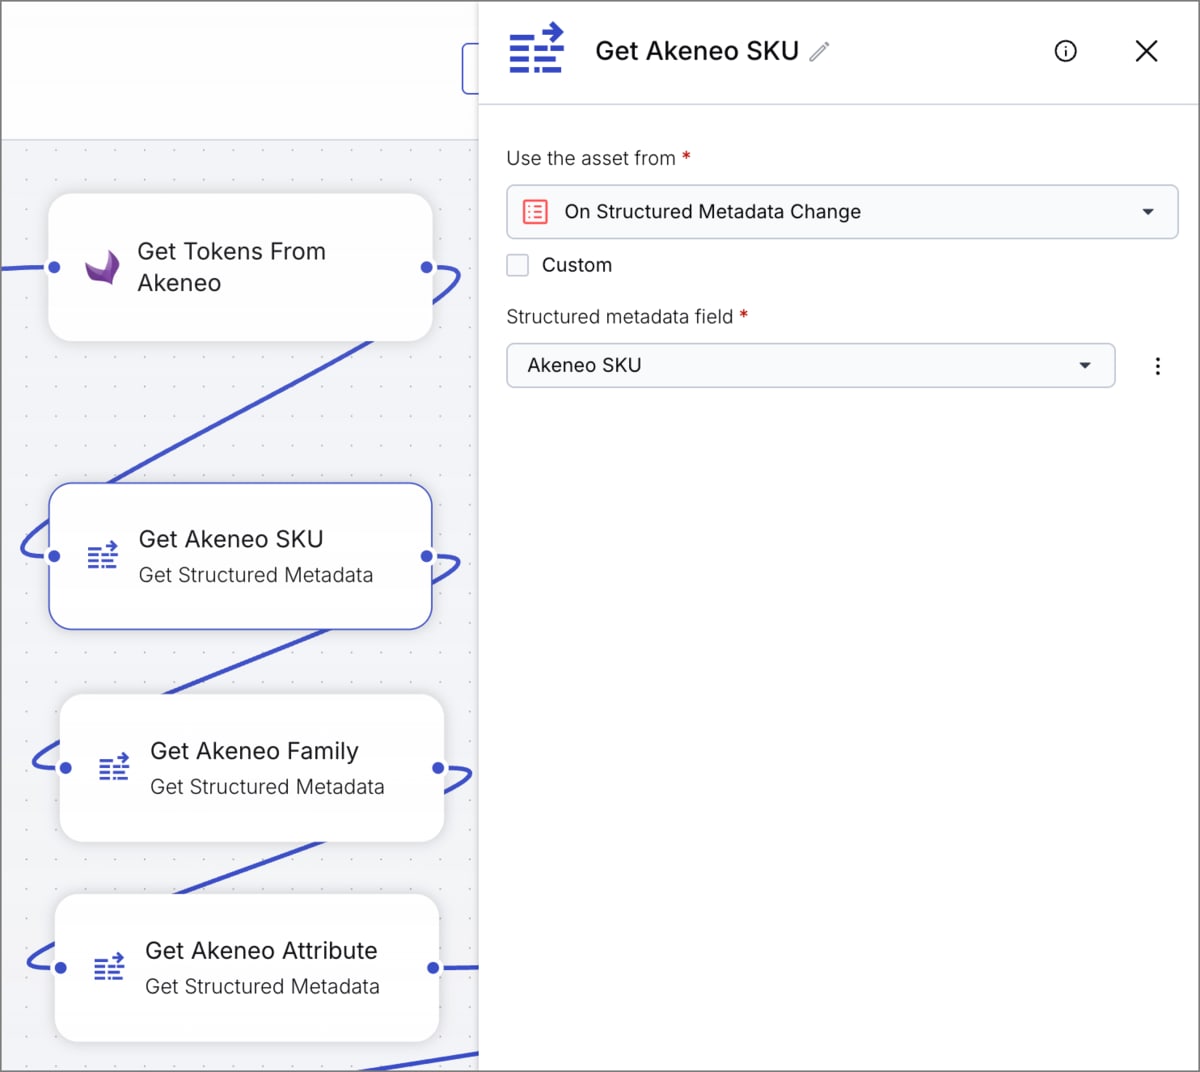The height and width of the screenshot is (1072, 1200).
Task: Click the partially visible button above the canvas
Action: (x=472, y=67)
